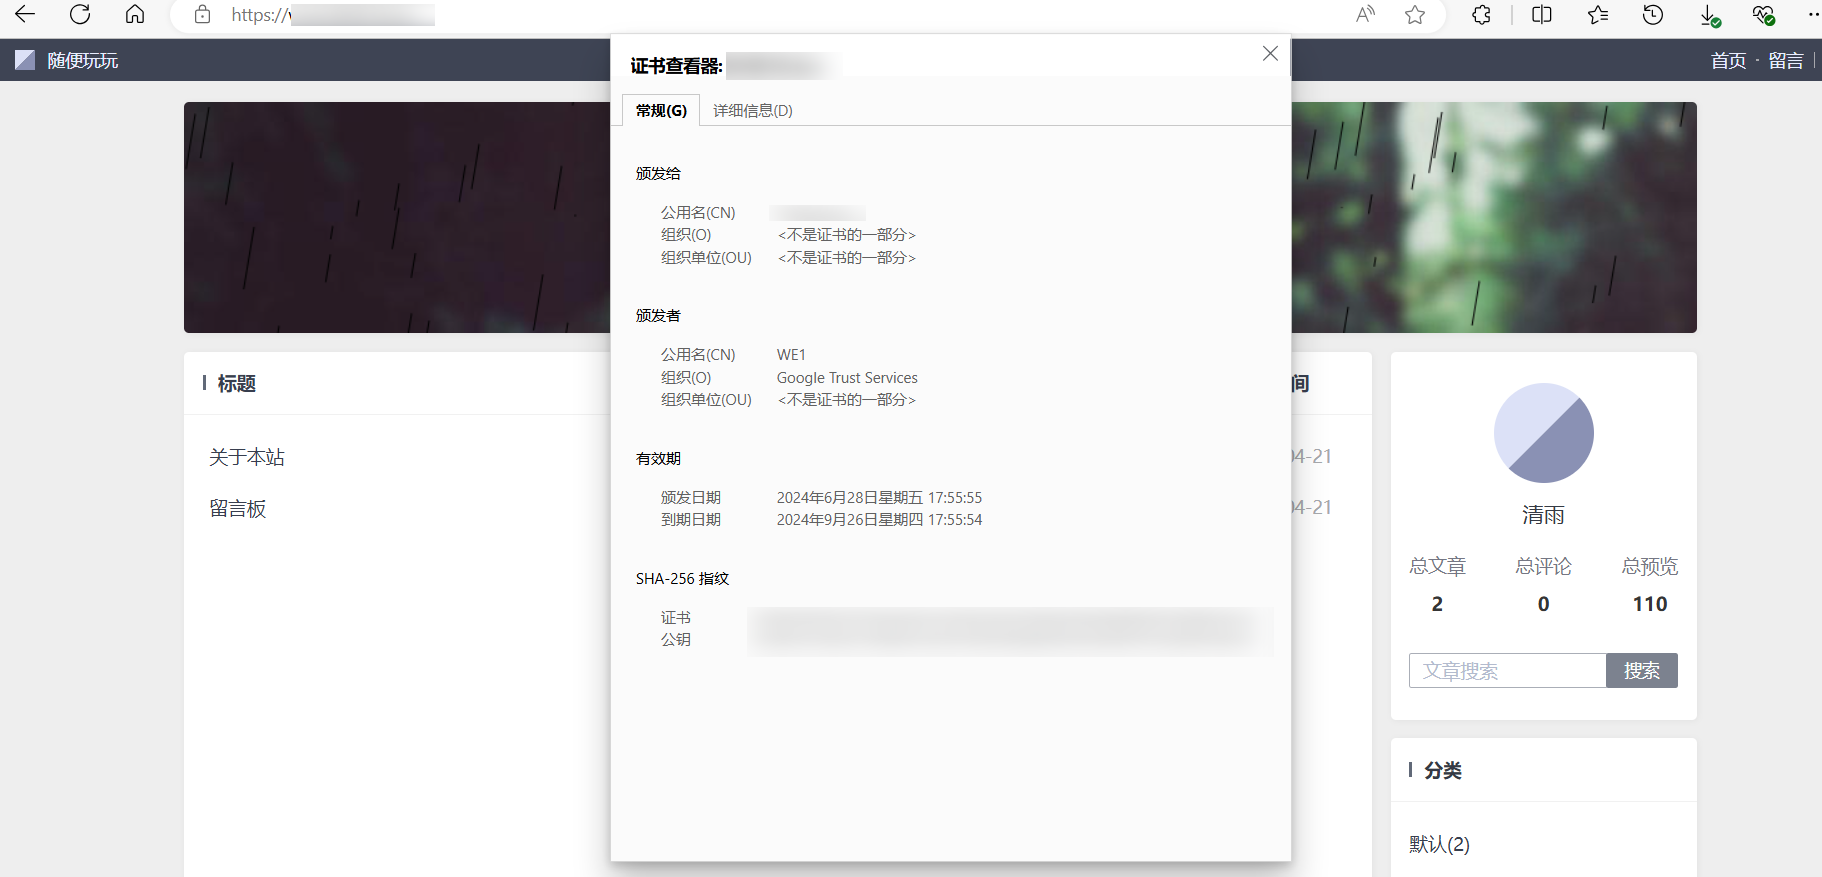This screenshot has width=1822, height=877.
Task: Open the read aloud icon
Action: click(x=1365, y=14)
